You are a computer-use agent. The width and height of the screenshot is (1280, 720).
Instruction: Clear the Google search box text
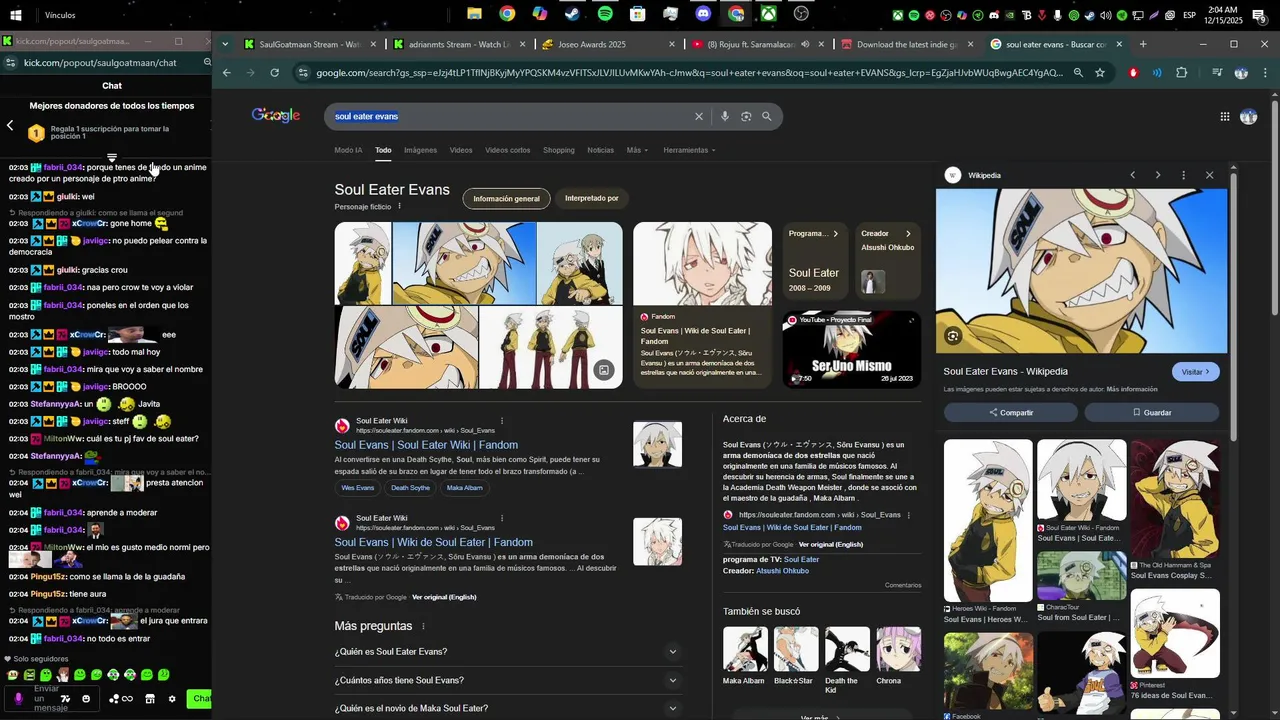pyautogui.click(x=699, y=117)
